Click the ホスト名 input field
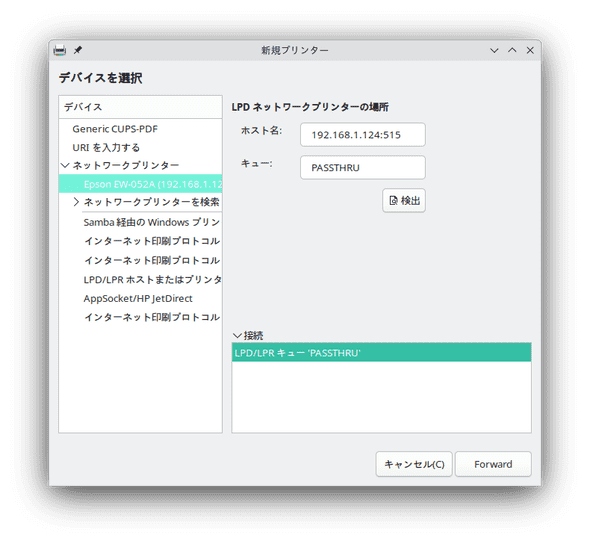 tap(363, 135)
